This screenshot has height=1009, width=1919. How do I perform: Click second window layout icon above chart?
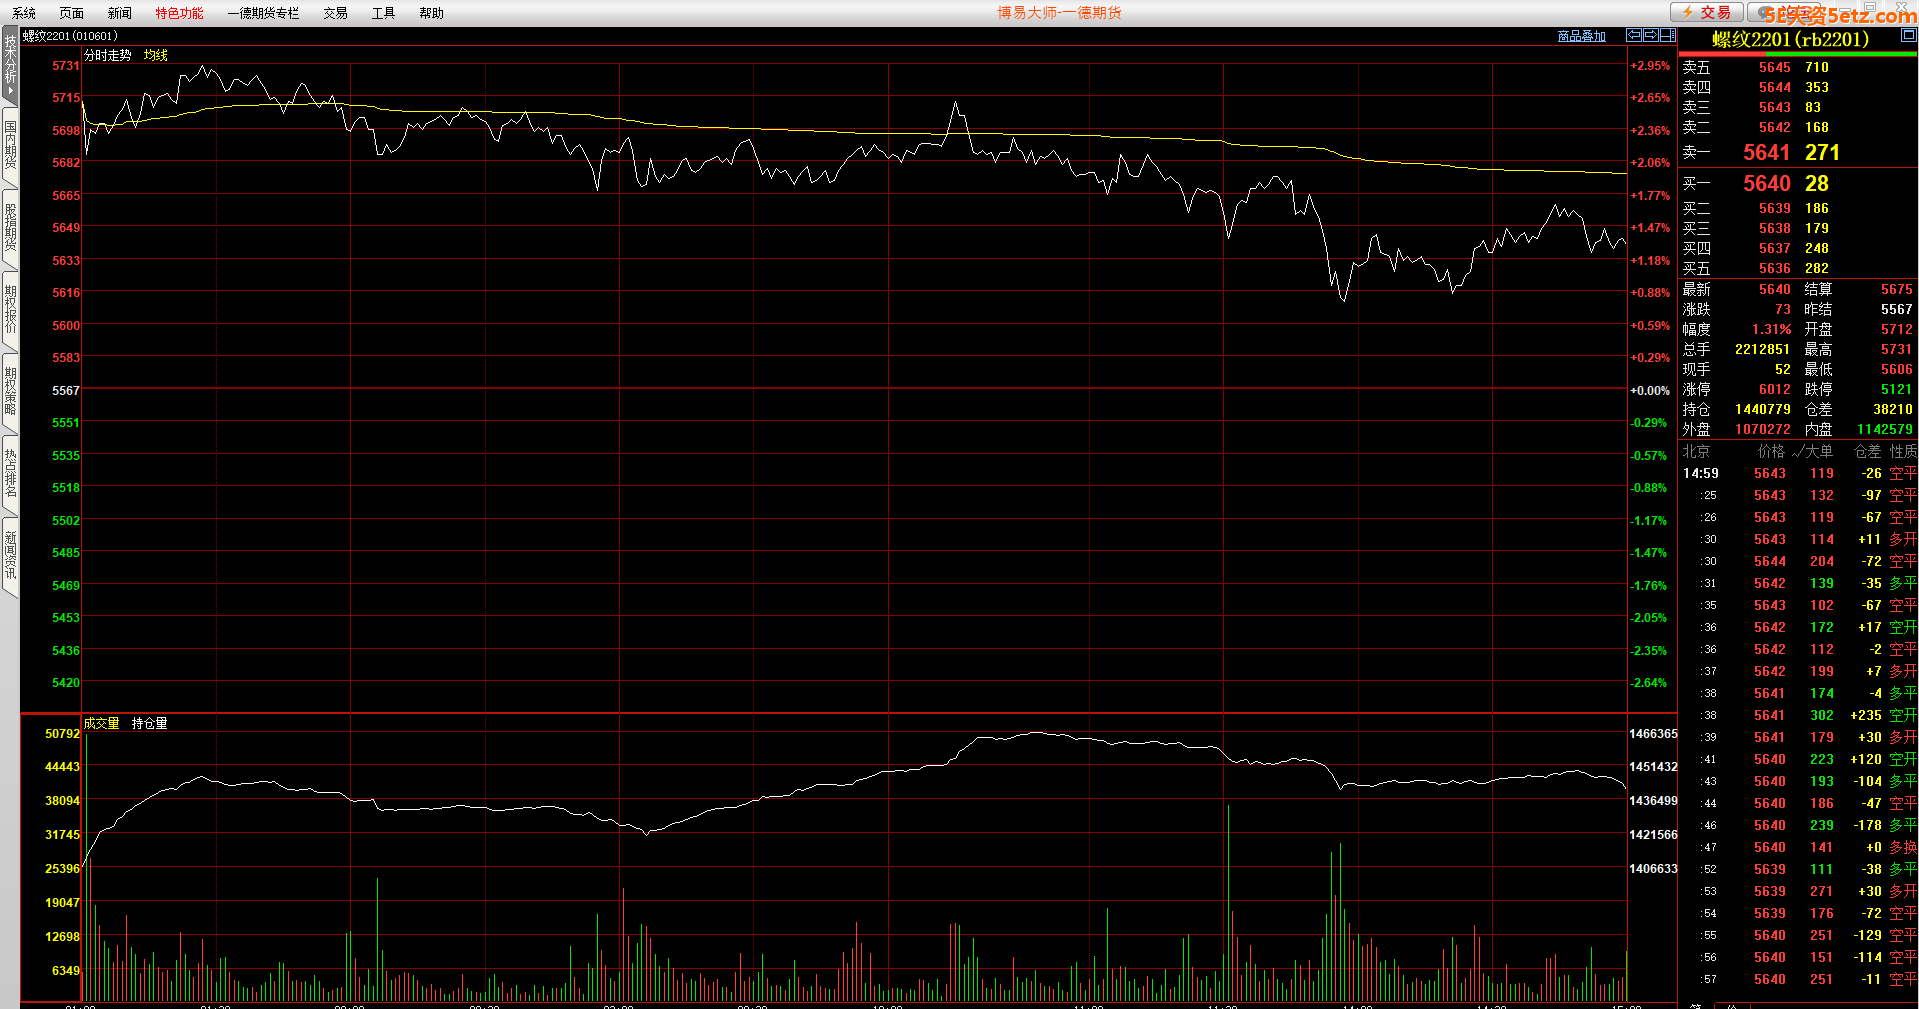(1650, 35)
